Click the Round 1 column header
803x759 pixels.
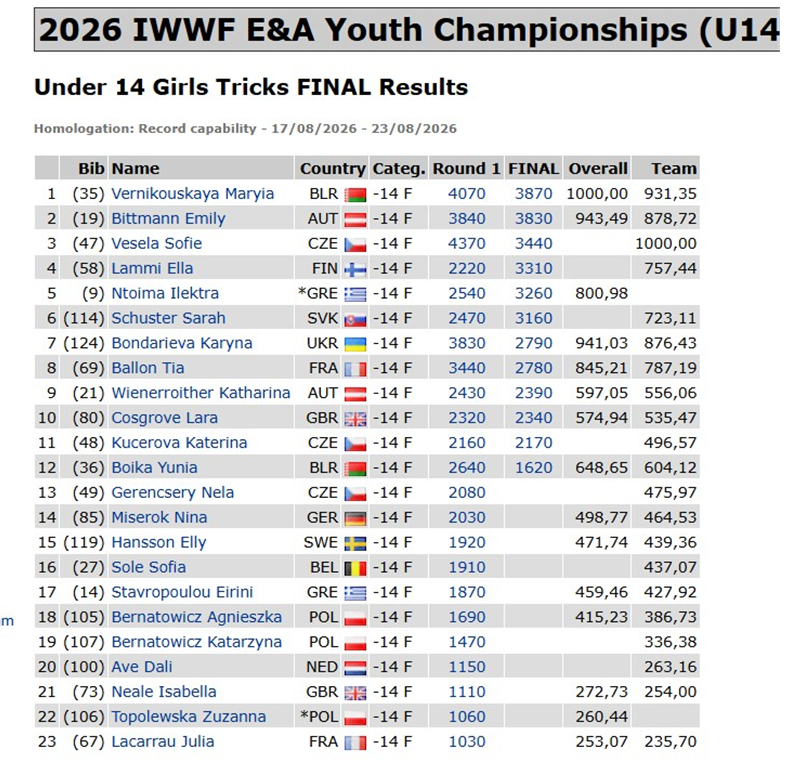467,168
